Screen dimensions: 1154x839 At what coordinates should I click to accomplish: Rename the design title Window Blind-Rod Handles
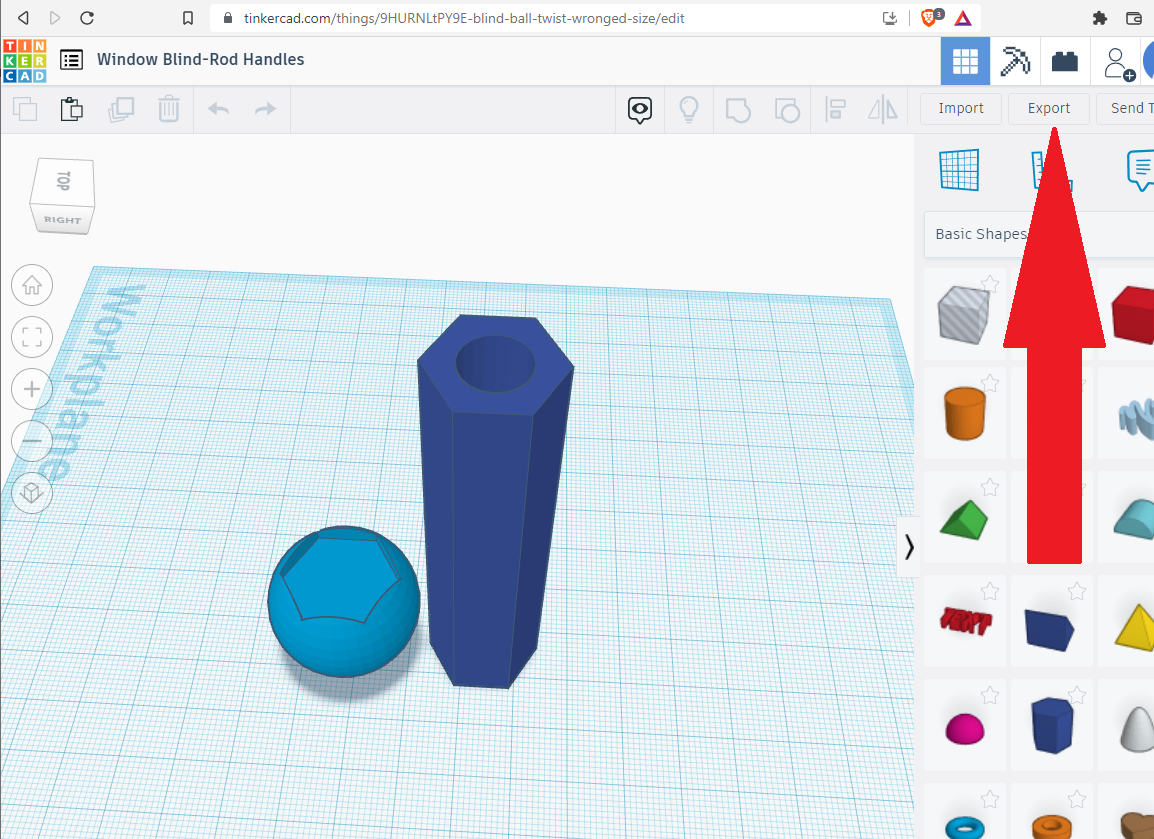pos(201,60)
